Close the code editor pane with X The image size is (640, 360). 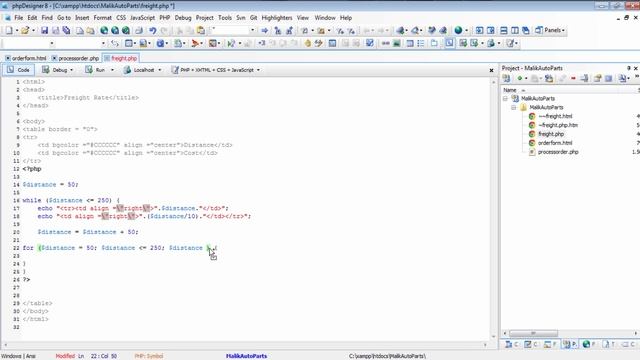coord(491,70)
